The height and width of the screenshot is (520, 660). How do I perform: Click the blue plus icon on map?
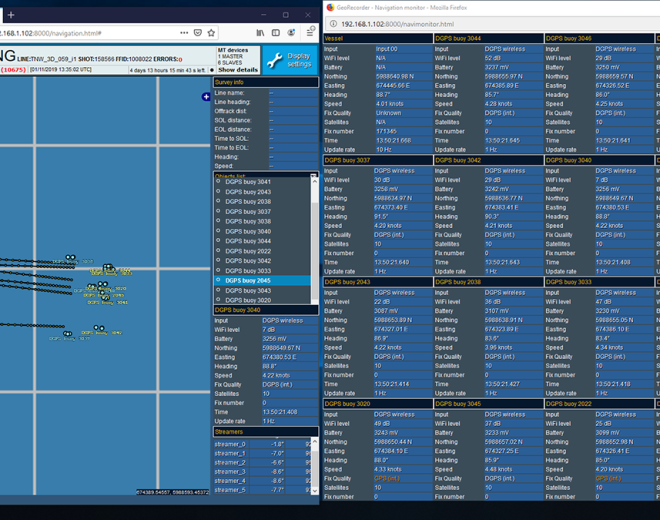pyautogui.click(x=206, y=97)
